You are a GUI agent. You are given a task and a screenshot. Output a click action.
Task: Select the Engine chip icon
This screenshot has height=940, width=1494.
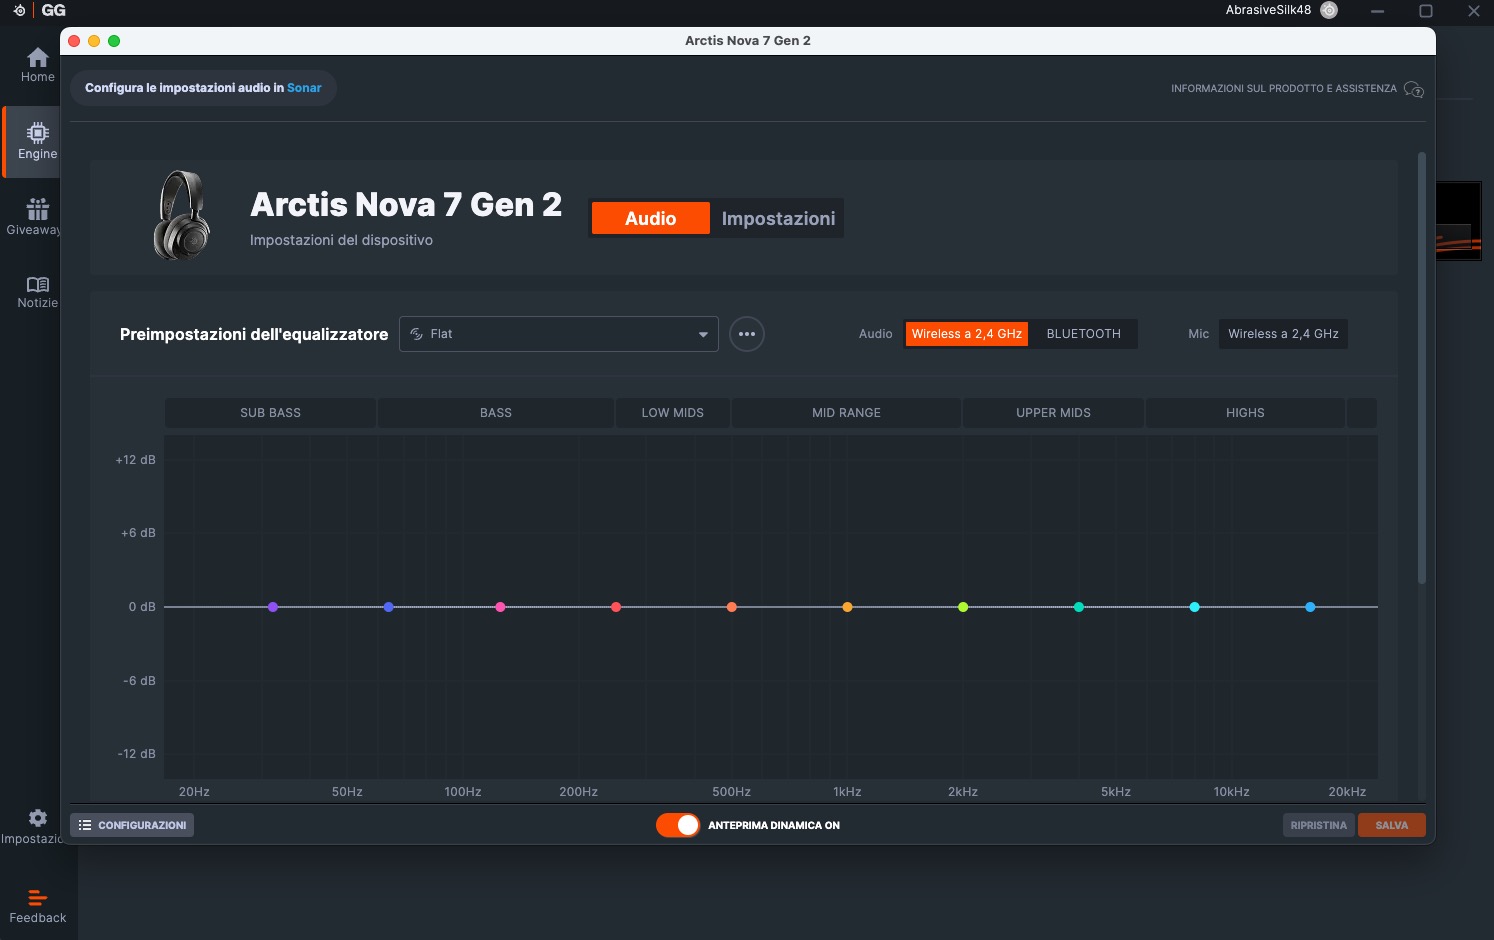[37, 134]
